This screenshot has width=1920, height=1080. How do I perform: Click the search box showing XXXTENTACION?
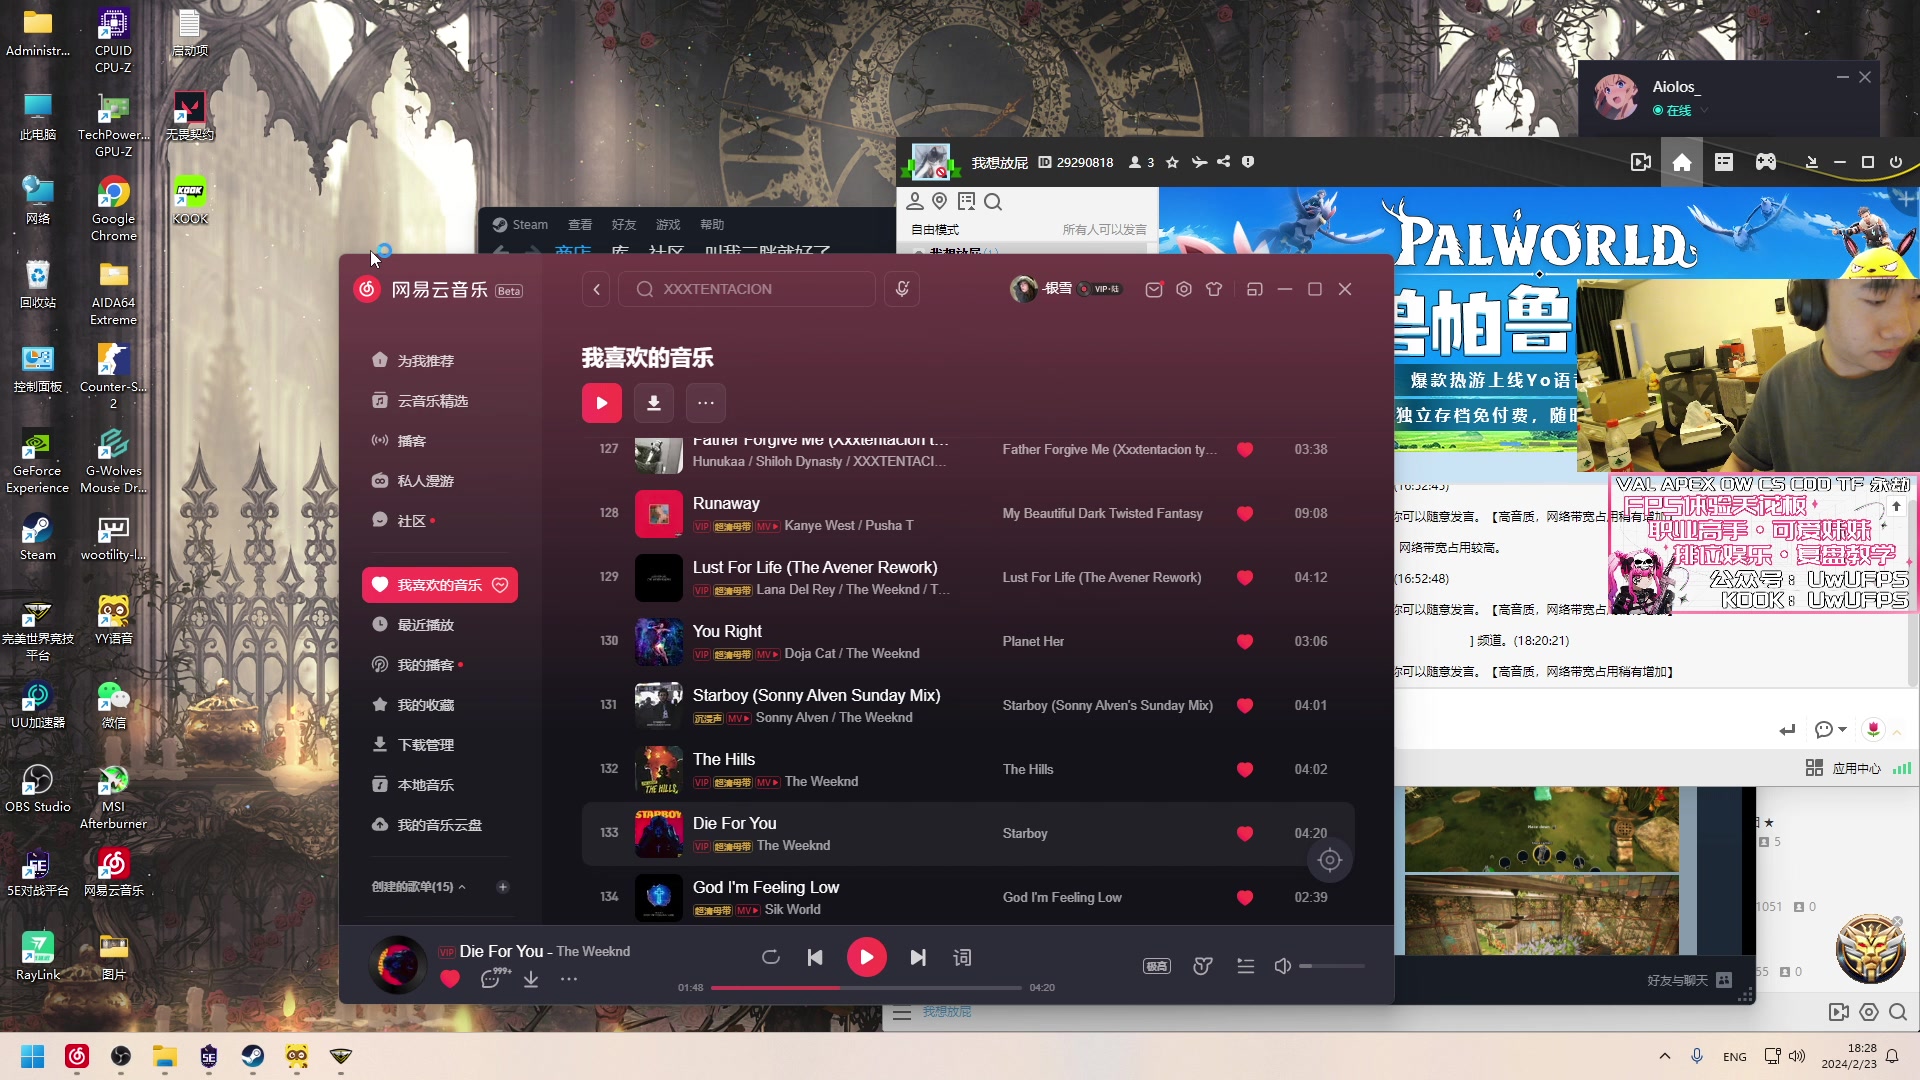tap(747, 290)
